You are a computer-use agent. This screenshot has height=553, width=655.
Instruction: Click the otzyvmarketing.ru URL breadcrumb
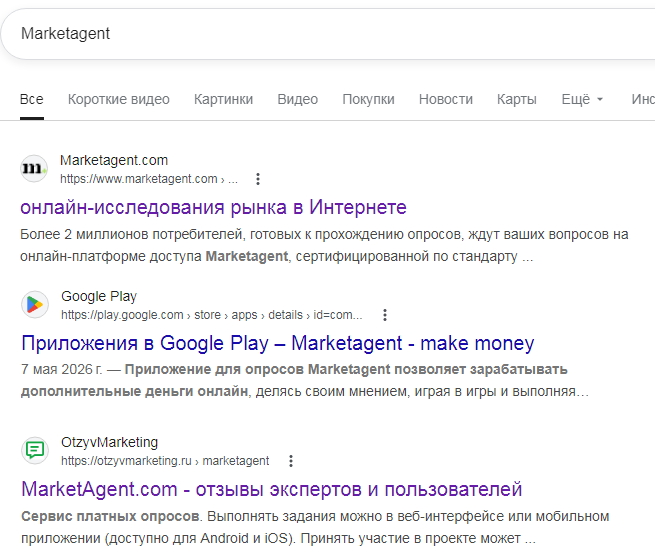coord(165,461)
